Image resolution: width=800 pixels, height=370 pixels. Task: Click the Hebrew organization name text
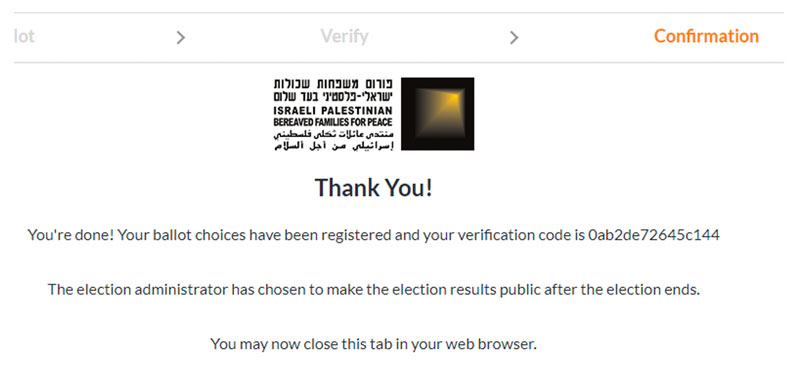pos(333,89)
